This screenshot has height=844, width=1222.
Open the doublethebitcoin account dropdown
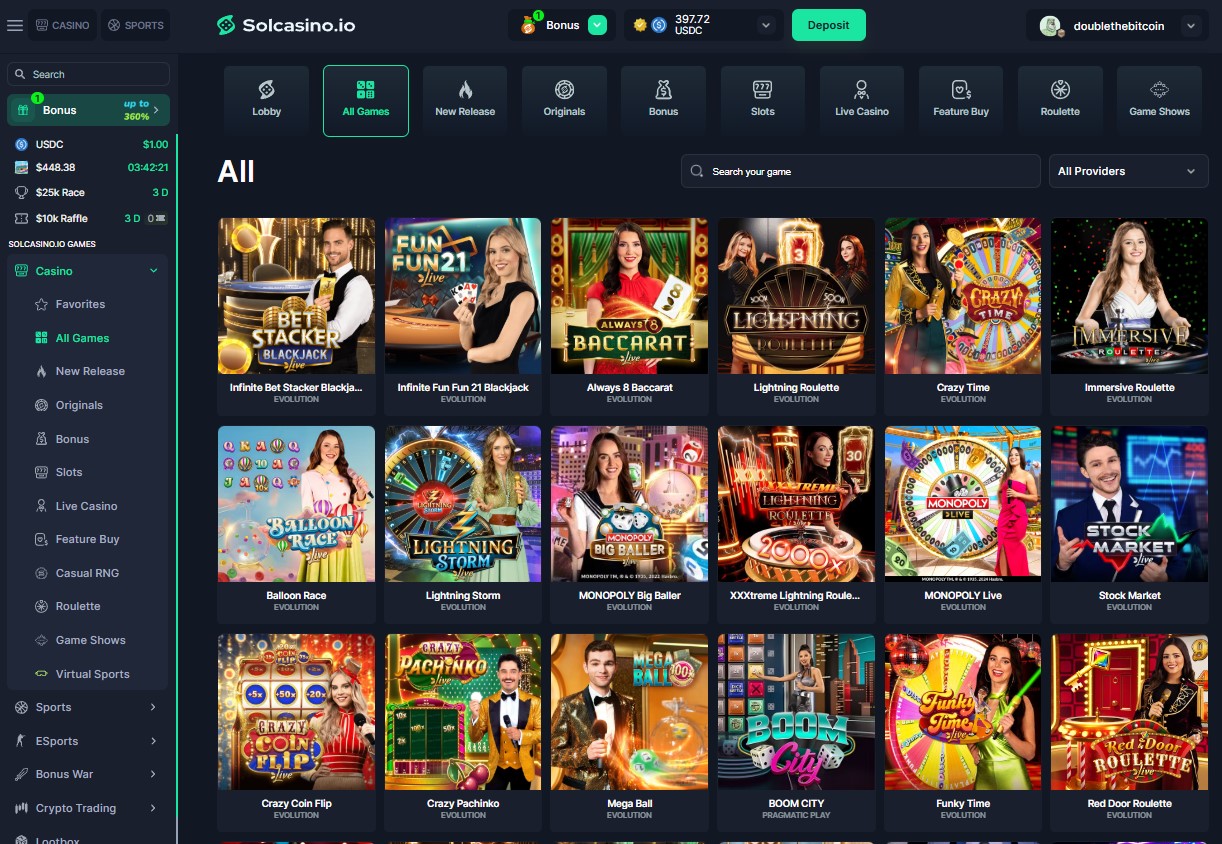pyautogui.click(x=1189, y=26)
